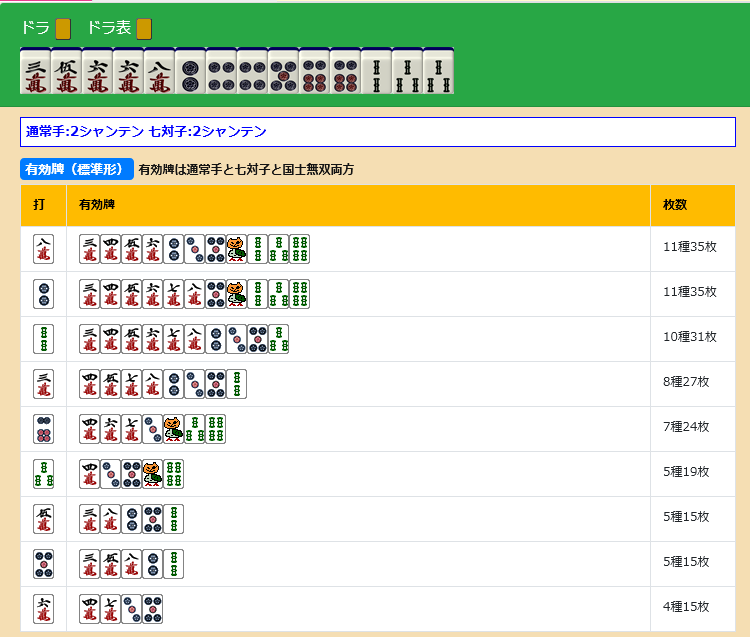Click the 有効牌（標準形） blue label

(x=77, y=169)
